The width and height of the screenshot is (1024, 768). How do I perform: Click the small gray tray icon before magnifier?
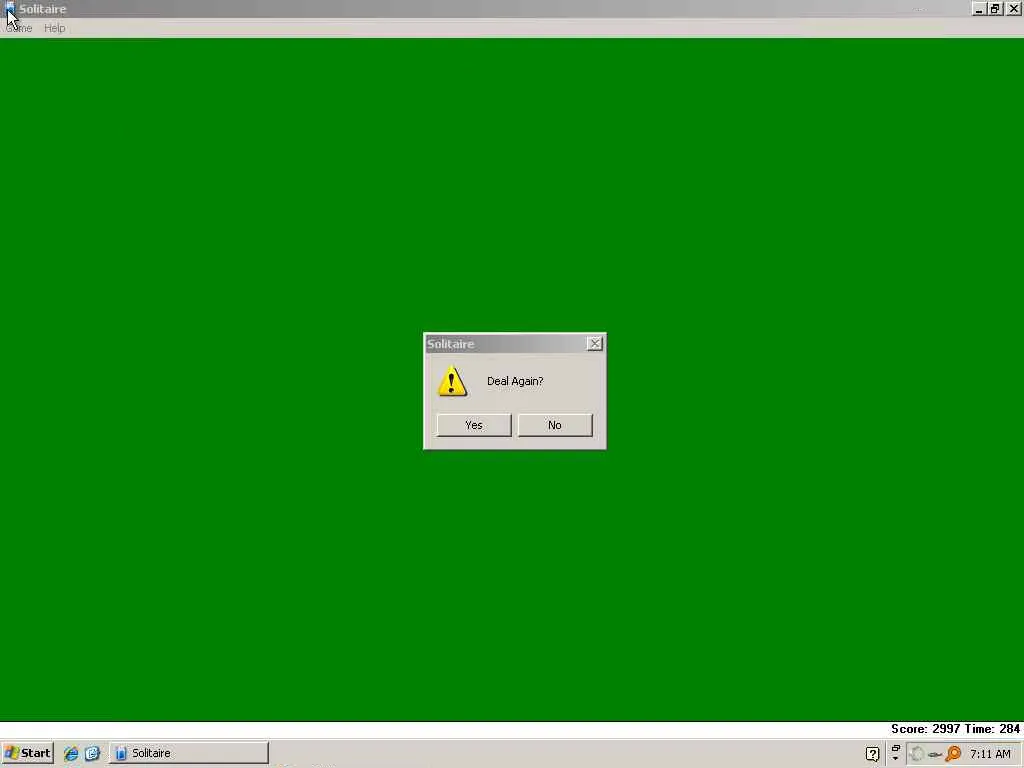tap(935, 755)
